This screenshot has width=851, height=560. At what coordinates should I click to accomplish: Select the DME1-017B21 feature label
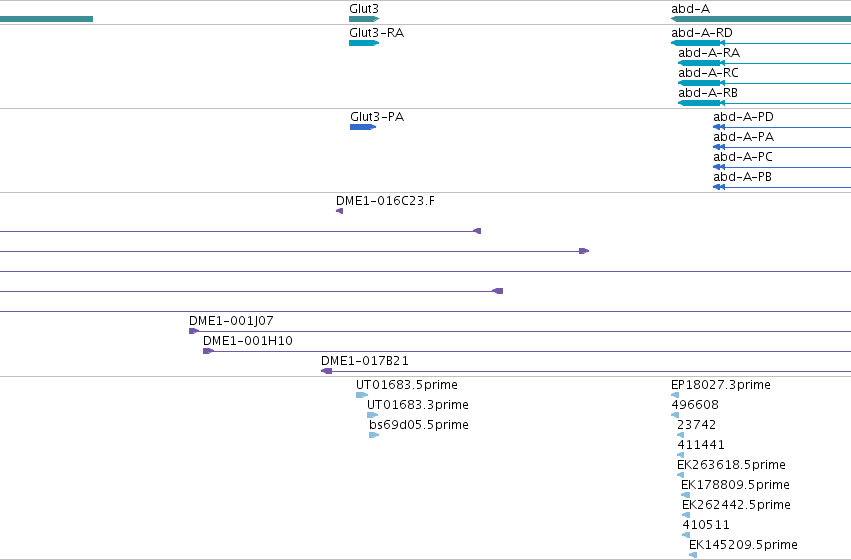click(365, 361)
